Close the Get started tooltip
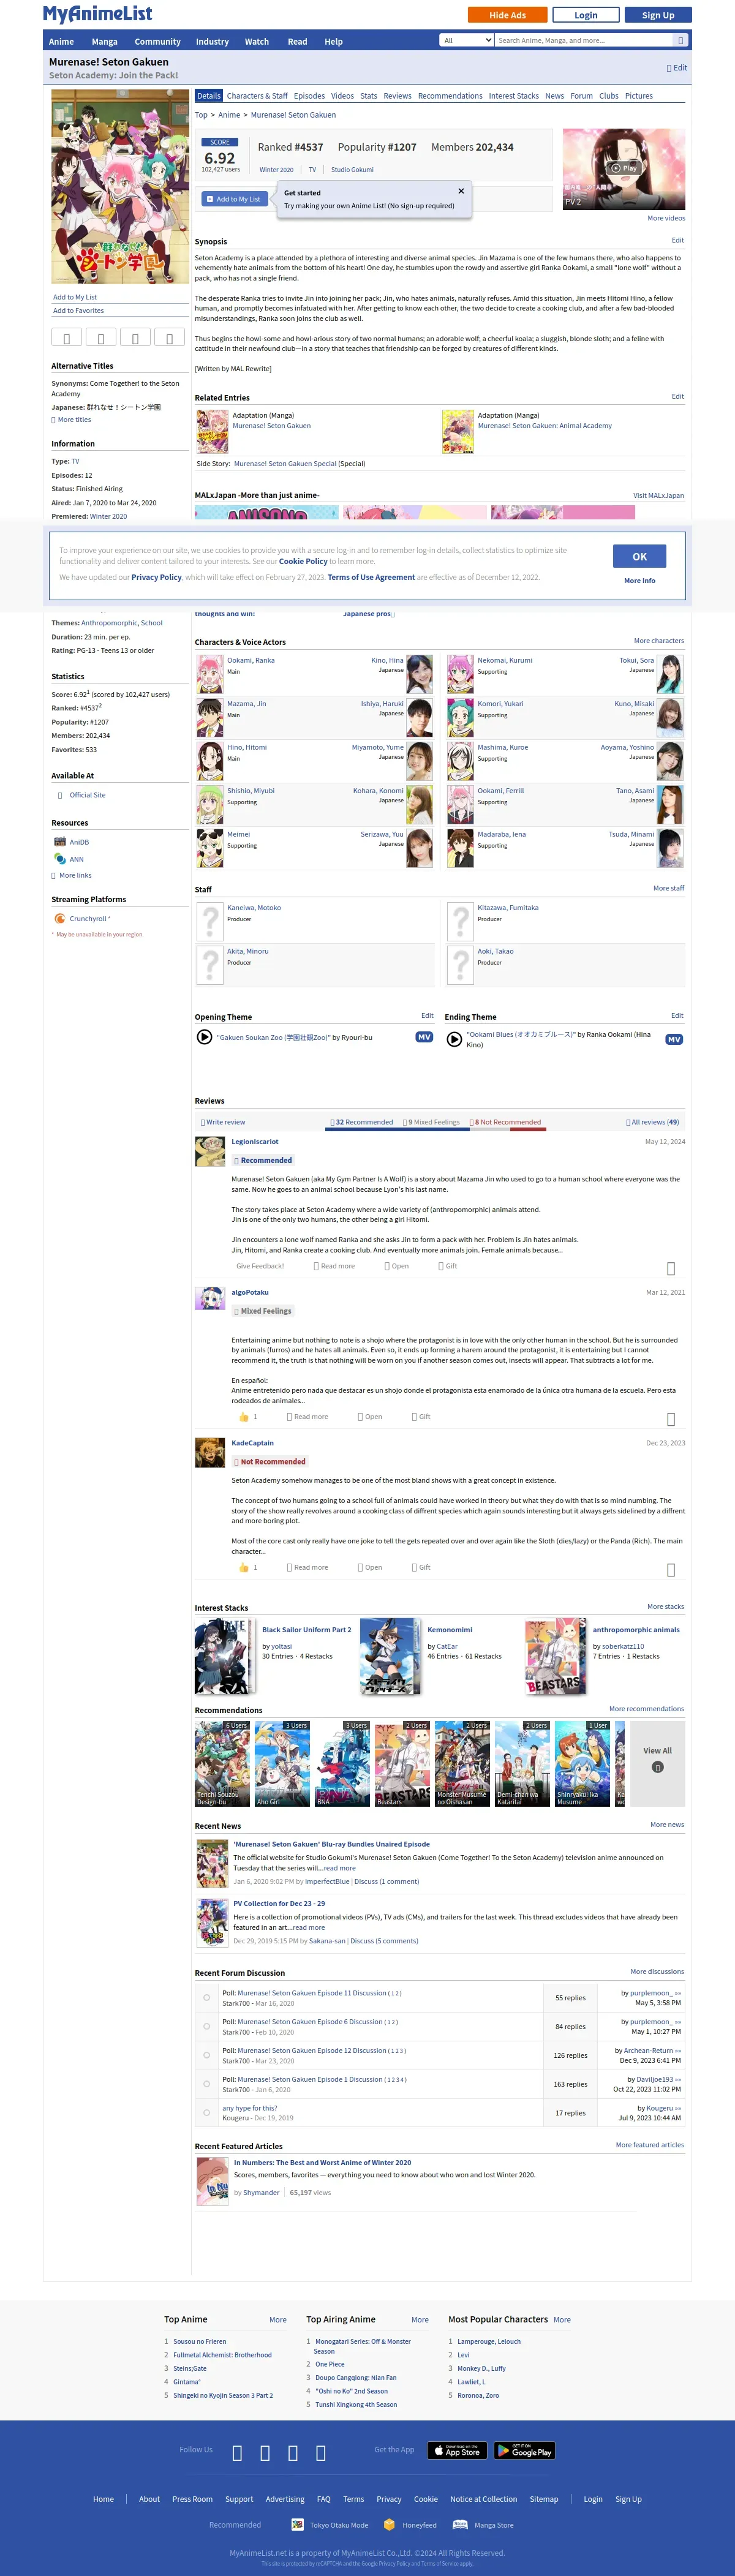This screenshot has height=2576, width=735. (461, 191)
